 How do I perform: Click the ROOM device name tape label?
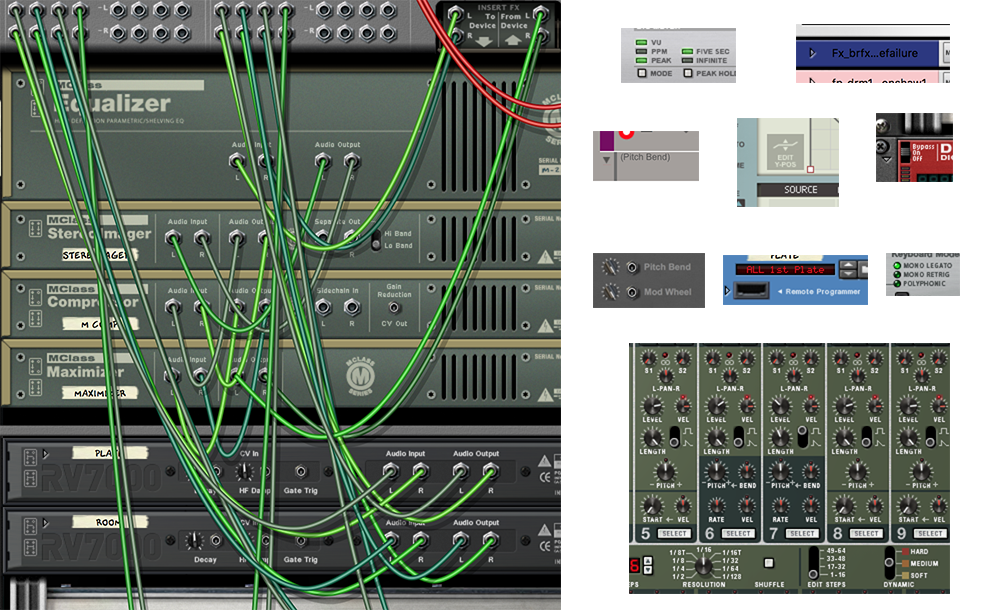pyautogui.click(x=110, y=522)
